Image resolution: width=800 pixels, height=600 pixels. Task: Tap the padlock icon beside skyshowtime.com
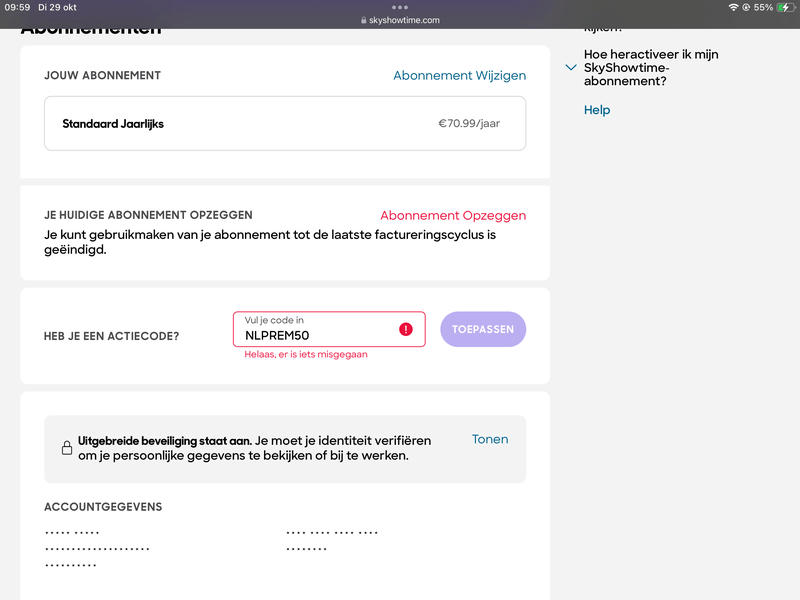(362, 20)
